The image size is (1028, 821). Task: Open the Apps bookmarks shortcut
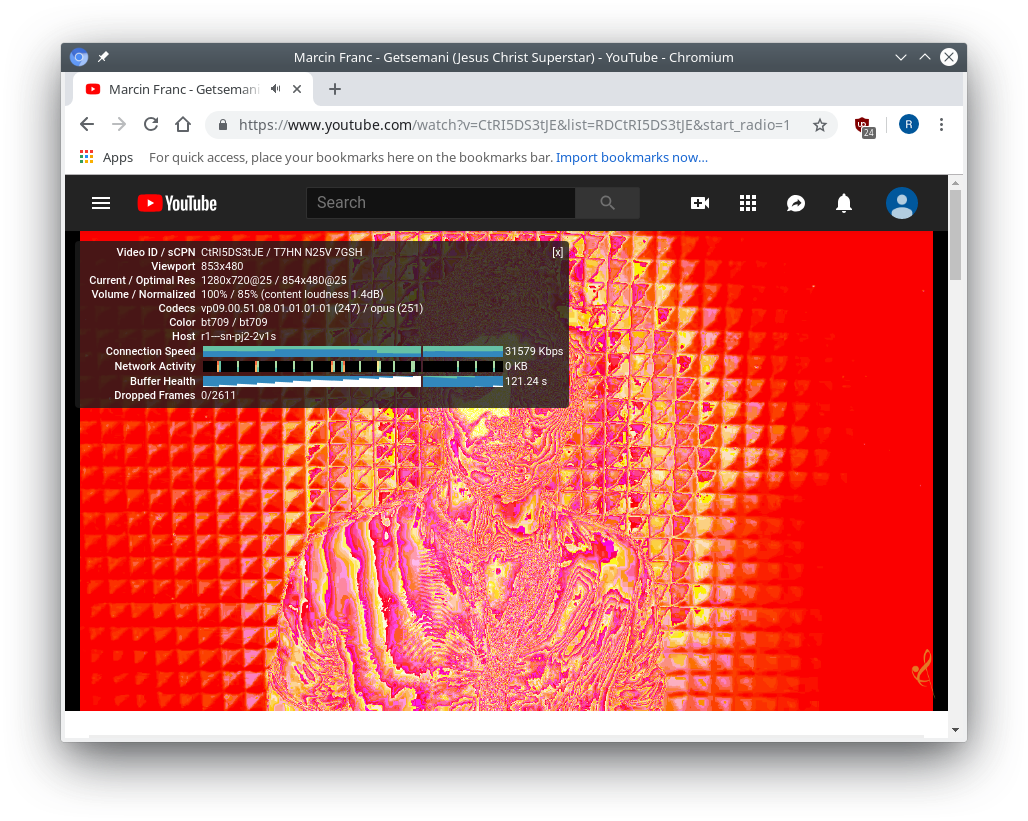click(x=106, y=157)
